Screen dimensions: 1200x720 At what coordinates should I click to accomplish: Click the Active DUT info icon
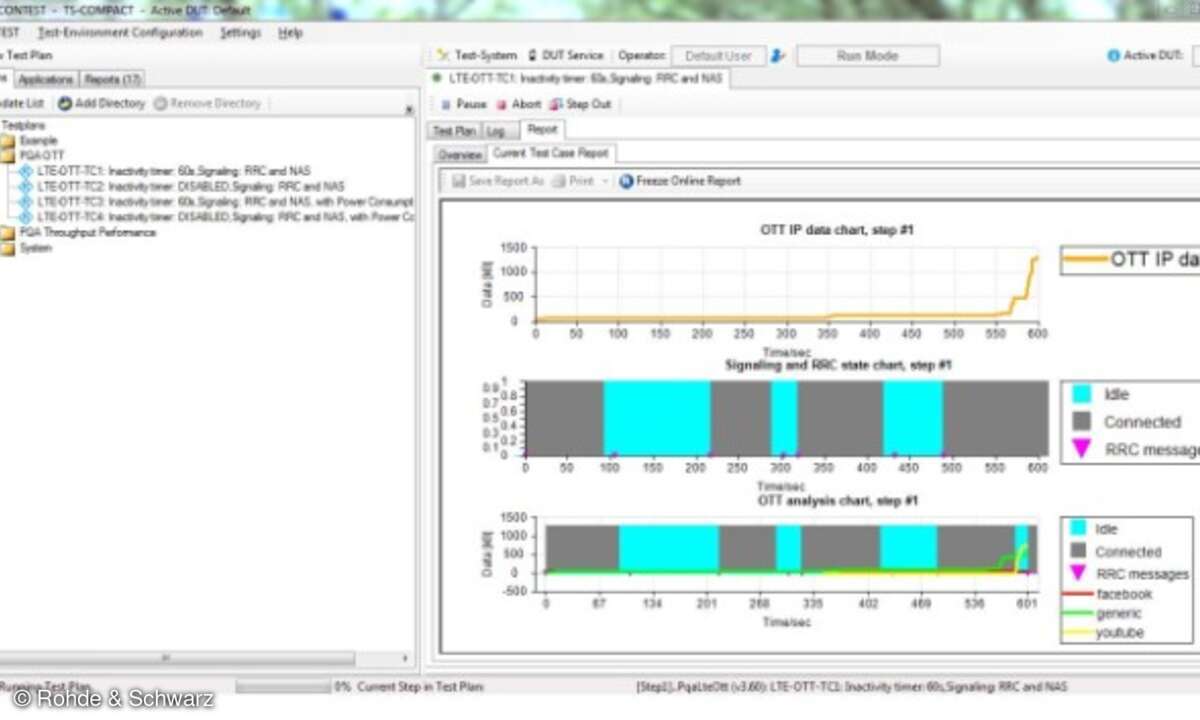pos(1113,56)
